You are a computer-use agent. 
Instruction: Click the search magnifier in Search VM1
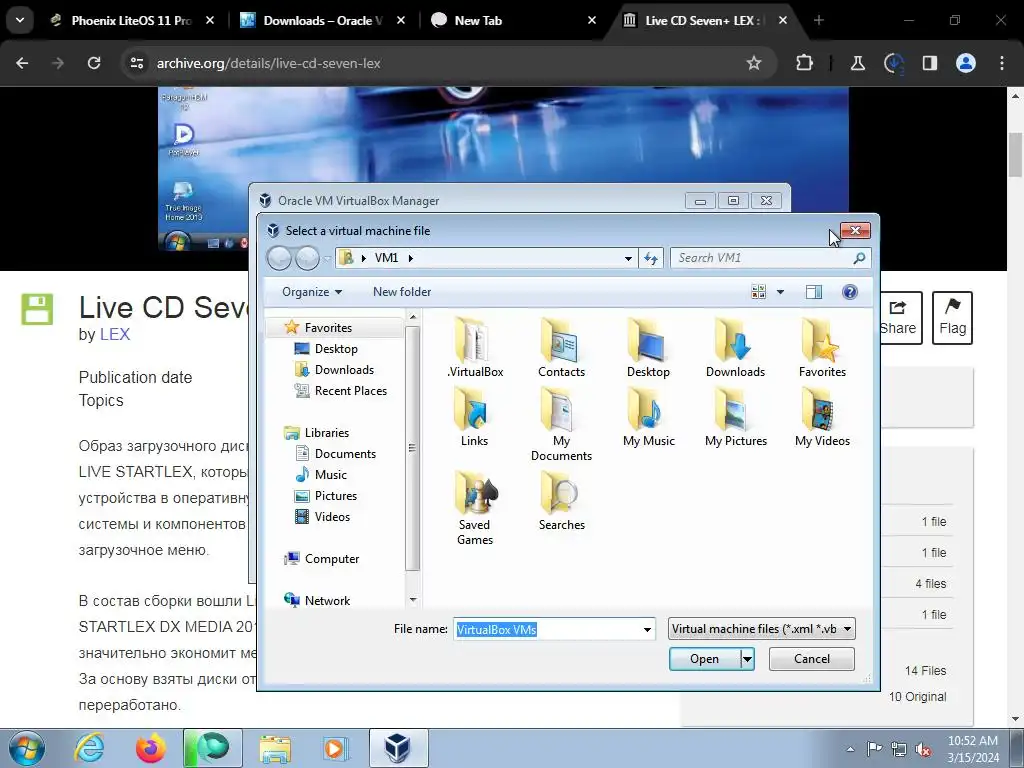point(859,258)
